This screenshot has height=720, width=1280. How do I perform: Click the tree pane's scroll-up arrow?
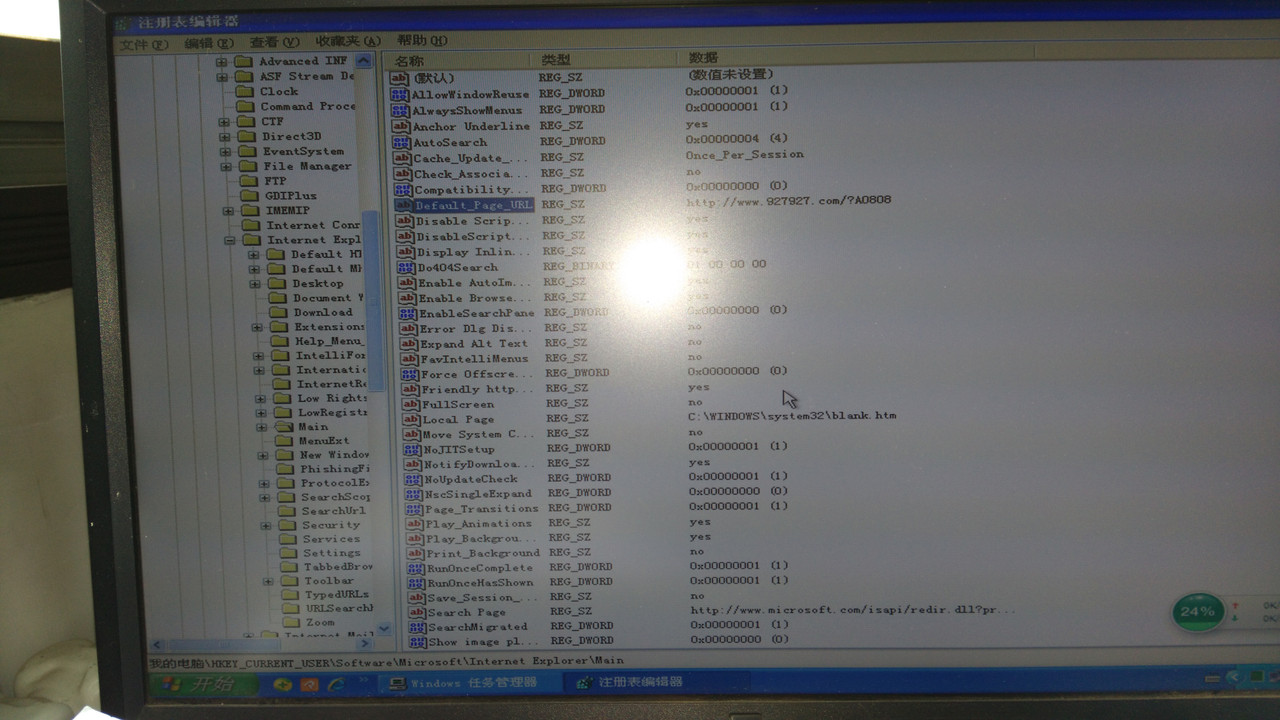tap(364, 60)
